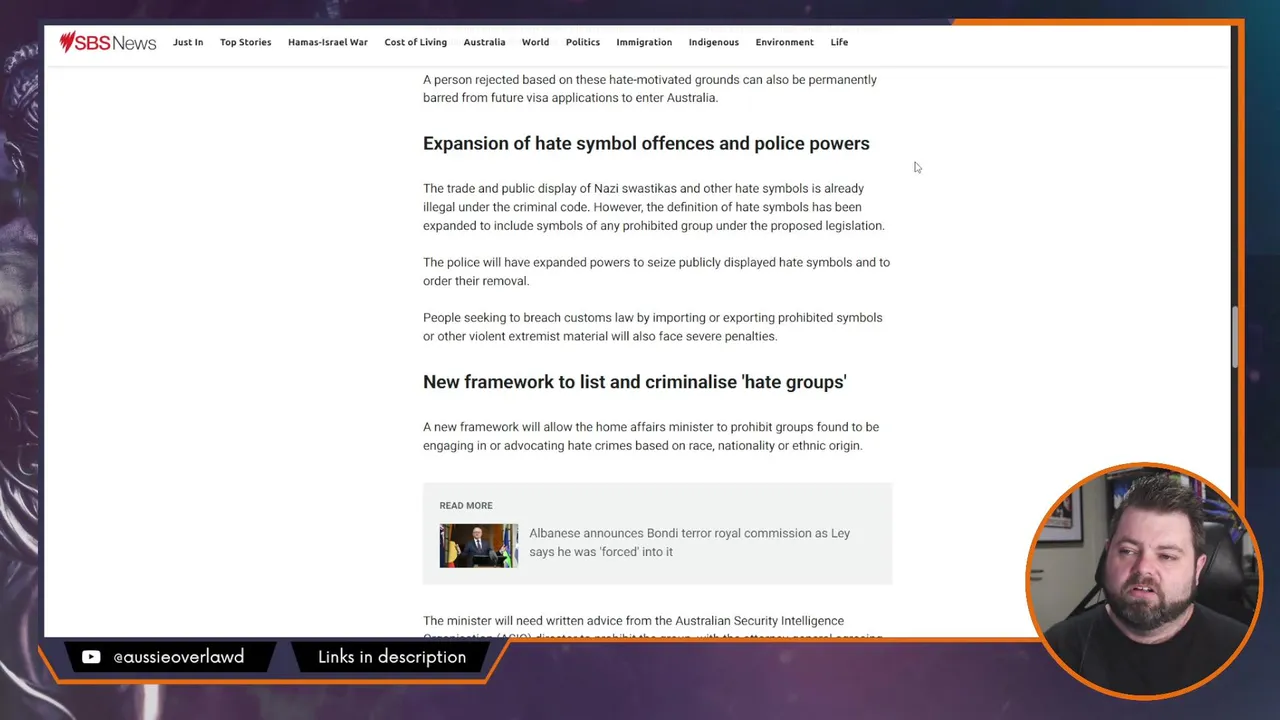Click the YouTube icon in overlay banner
Image resolution: width=1280 pixels, height=720 pixels.
tap(91, 657)
